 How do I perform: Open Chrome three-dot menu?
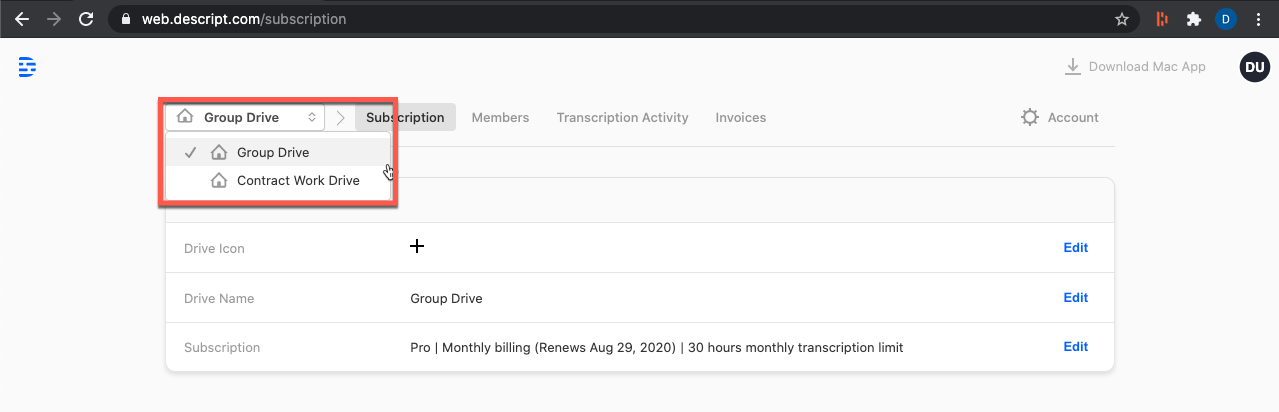[1258, 19]
